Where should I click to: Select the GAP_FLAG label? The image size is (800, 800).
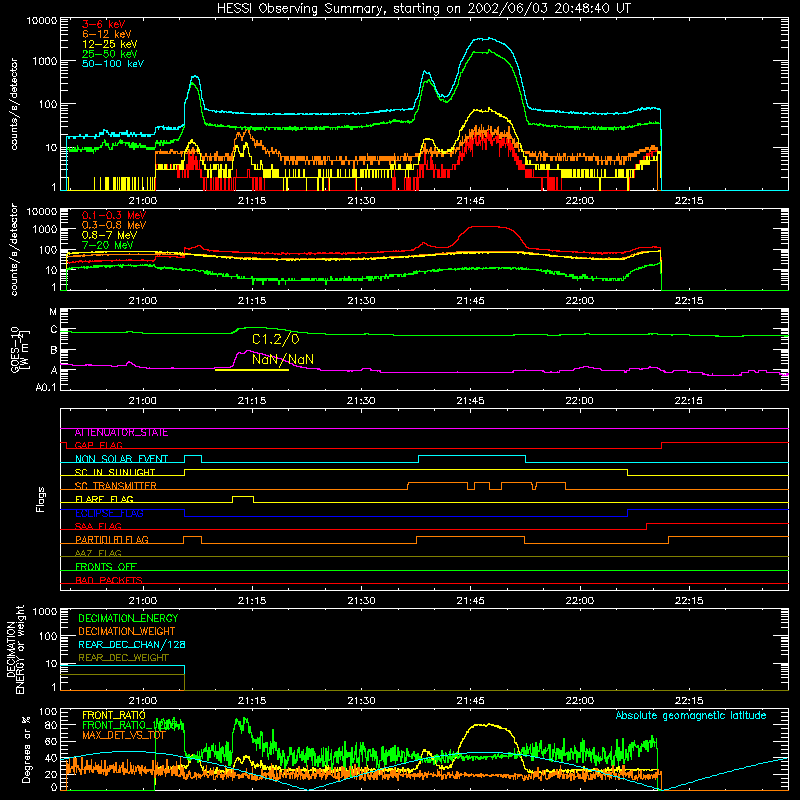98,445
